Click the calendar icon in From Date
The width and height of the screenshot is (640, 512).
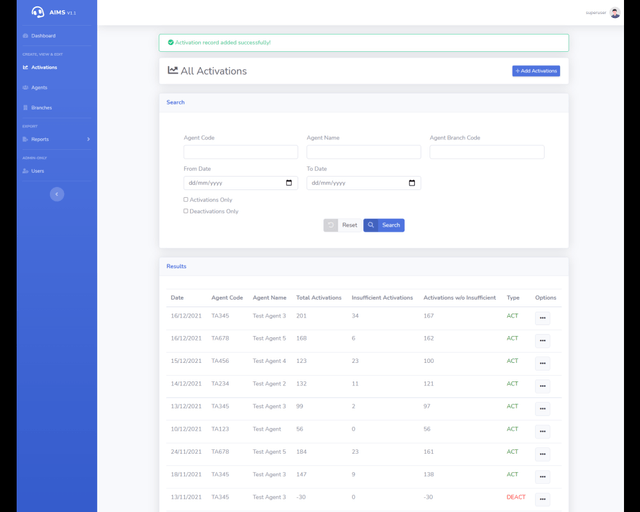289,183
